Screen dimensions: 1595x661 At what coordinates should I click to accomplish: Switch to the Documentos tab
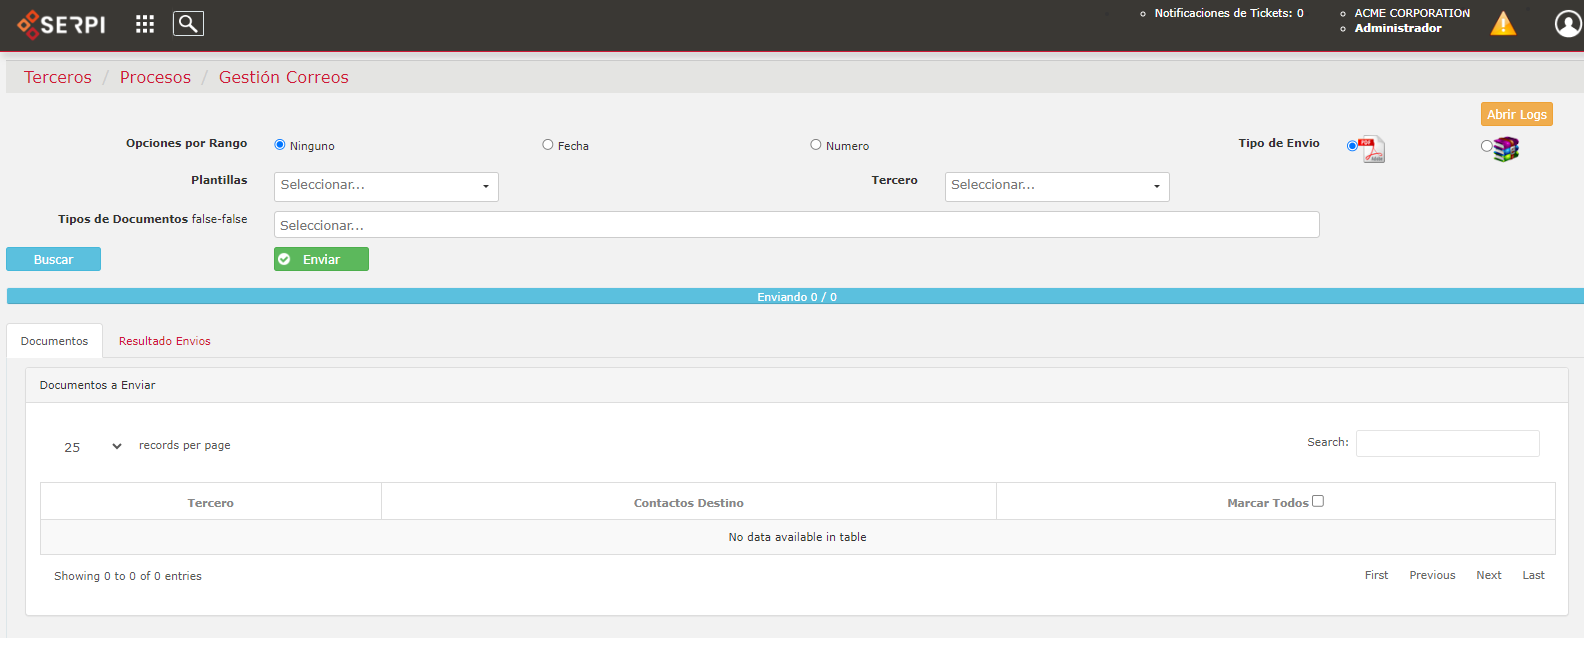click(54, 341)
